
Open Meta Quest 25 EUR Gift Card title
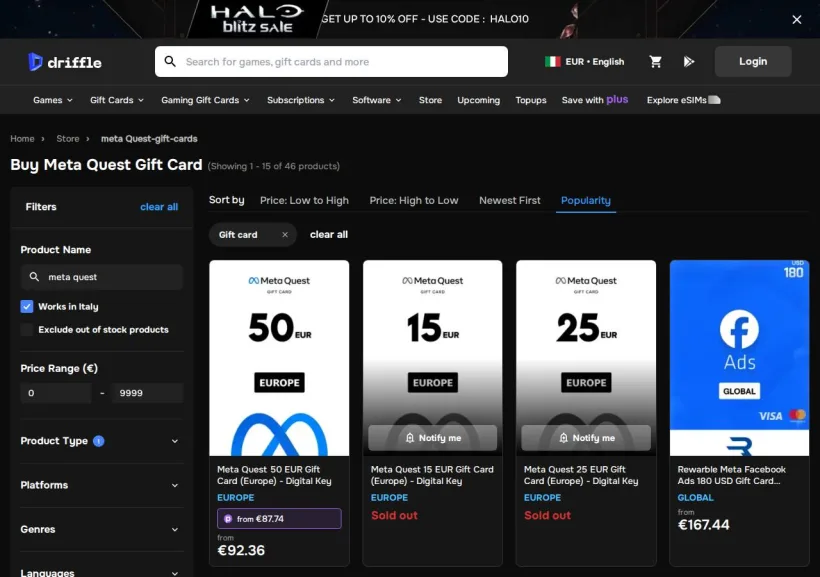pos(581,475)
